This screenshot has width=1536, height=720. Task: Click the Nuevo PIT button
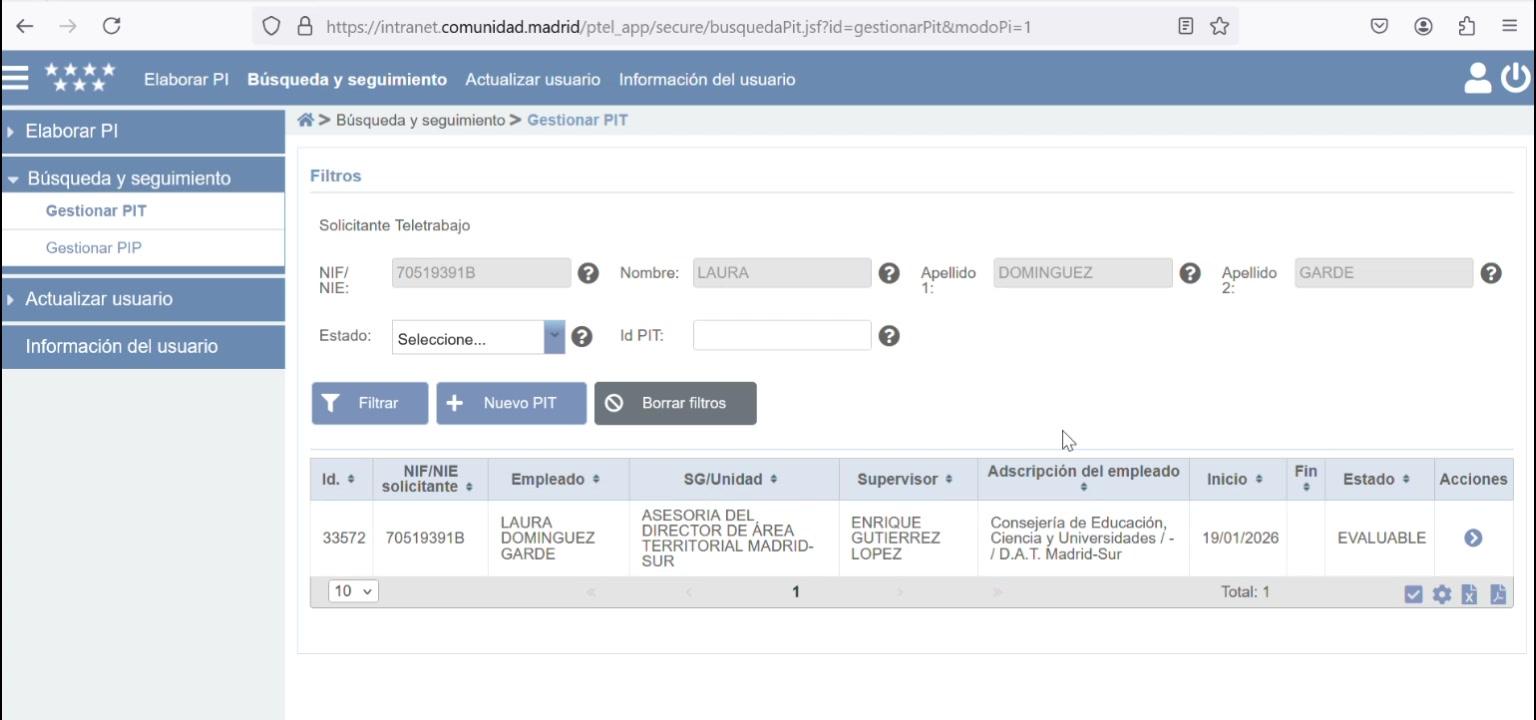pyautogui.click(x=511, y=403)
